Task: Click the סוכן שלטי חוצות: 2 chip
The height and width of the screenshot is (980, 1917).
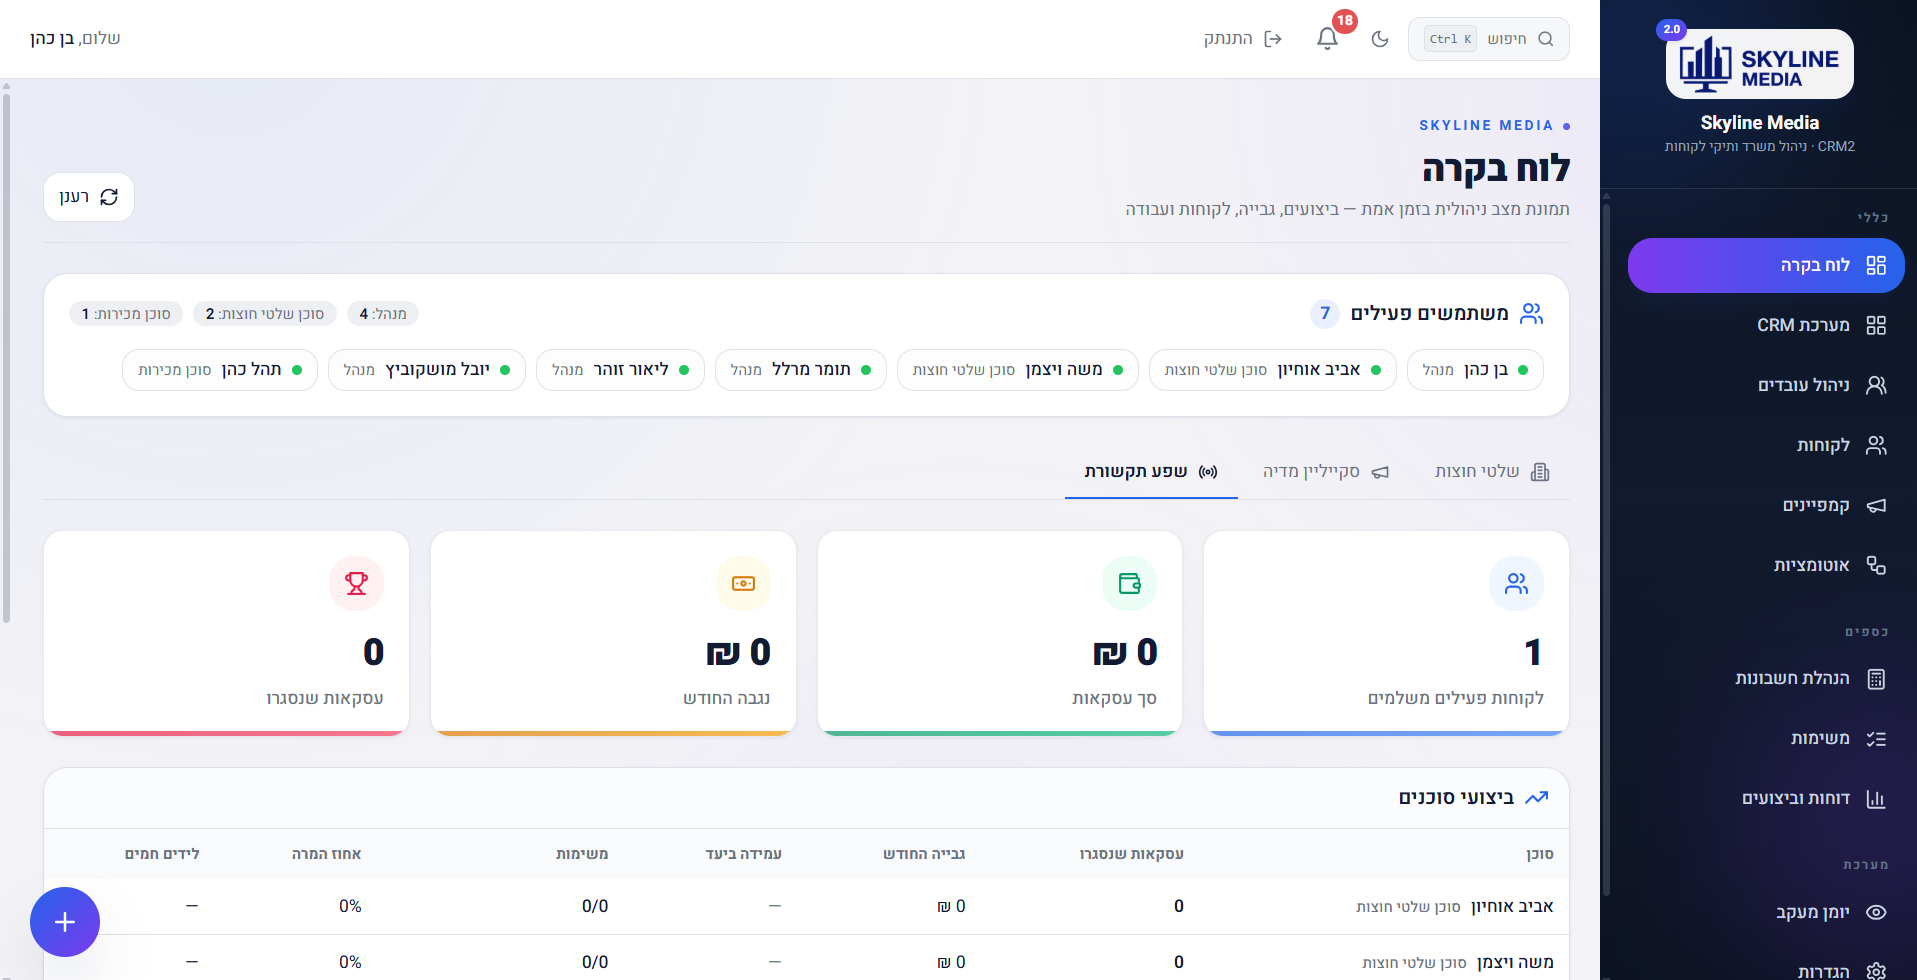Action: 265,314
